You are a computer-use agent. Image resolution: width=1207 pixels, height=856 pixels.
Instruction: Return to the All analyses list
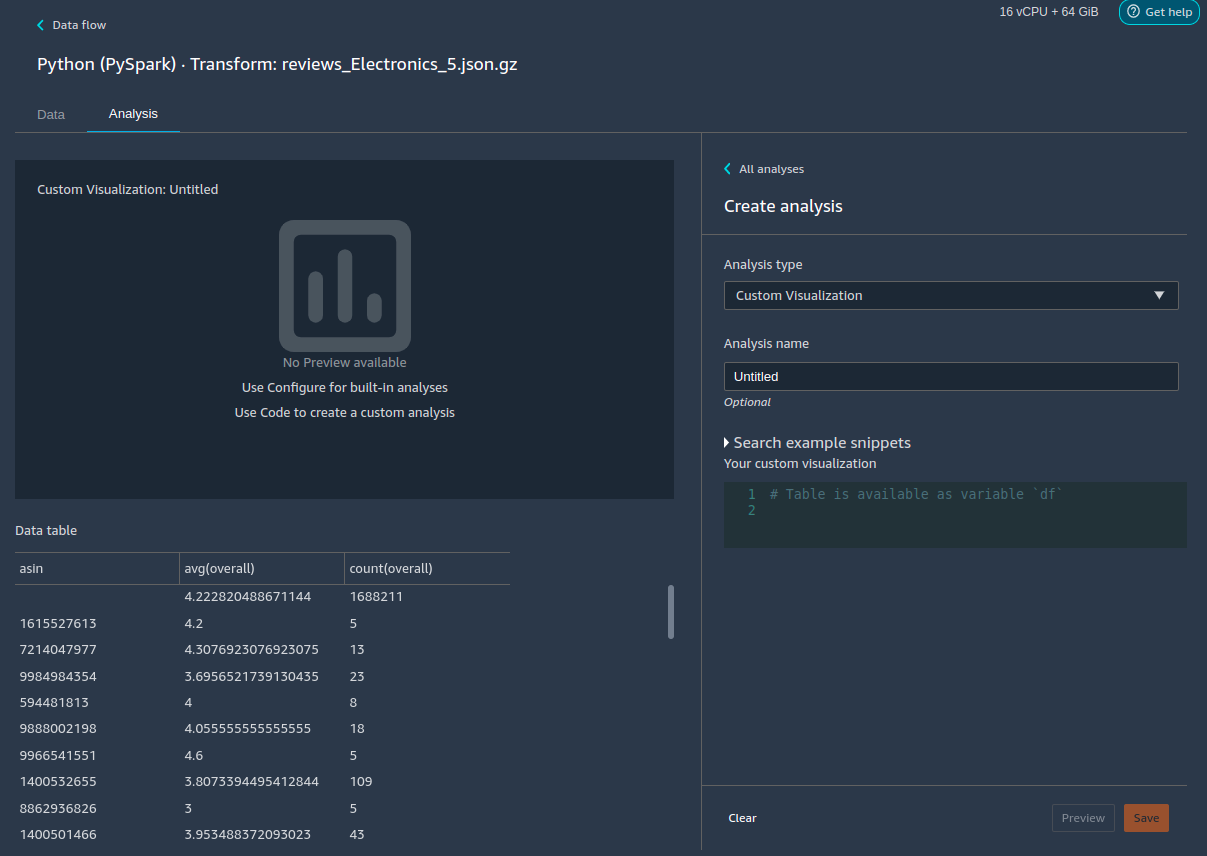(x=772, y=168)
